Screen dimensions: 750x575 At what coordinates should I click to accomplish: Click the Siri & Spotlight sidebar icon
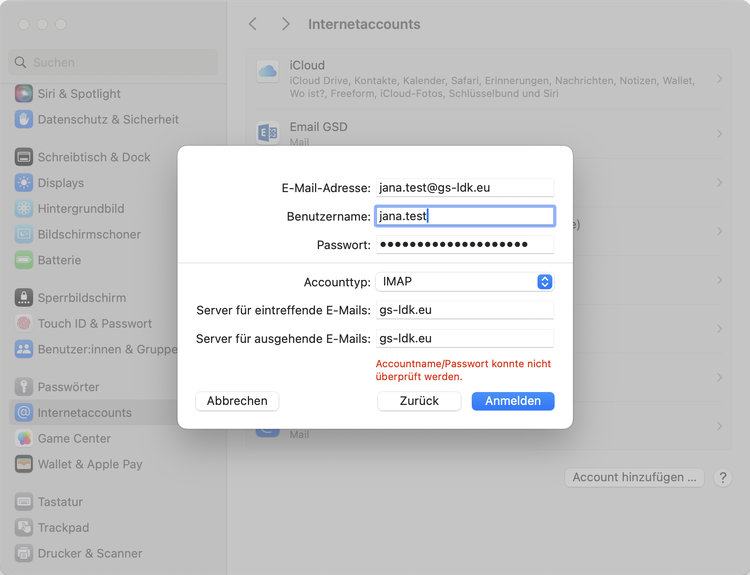click(x=24, y=94)
